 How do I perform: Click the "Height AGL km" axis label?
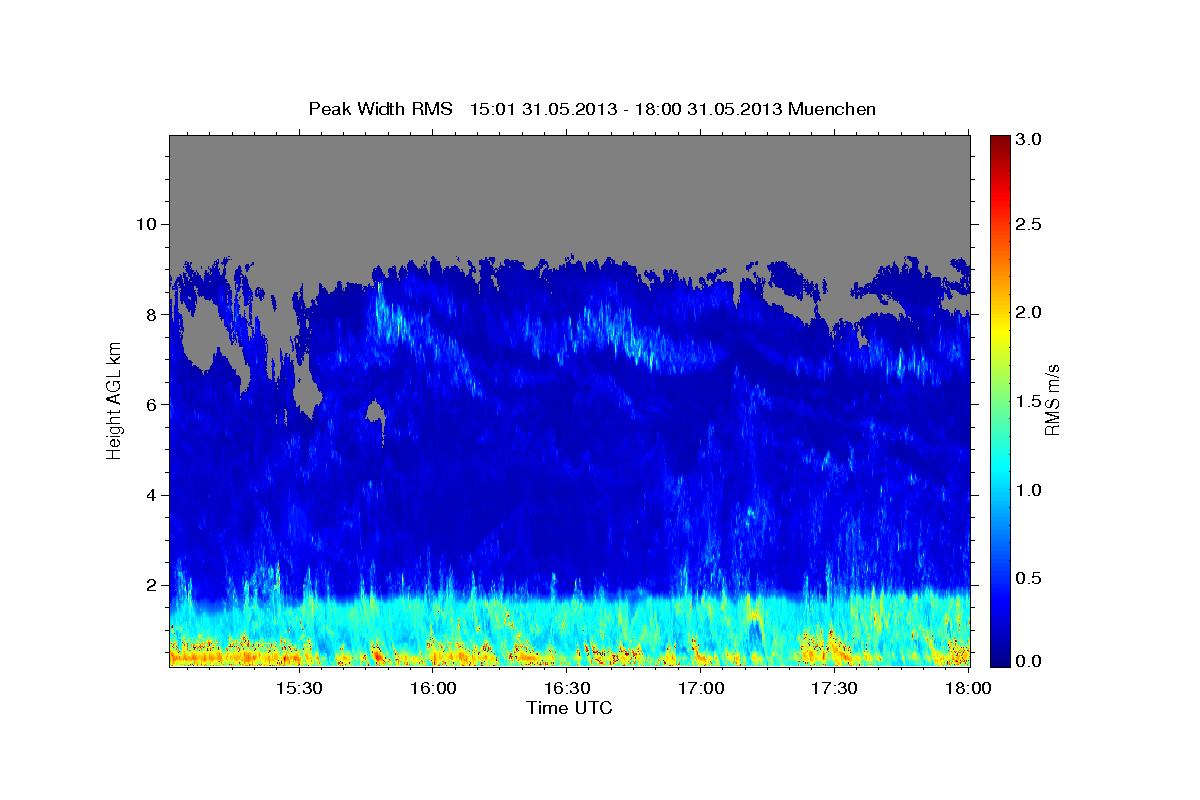point(115,402)
